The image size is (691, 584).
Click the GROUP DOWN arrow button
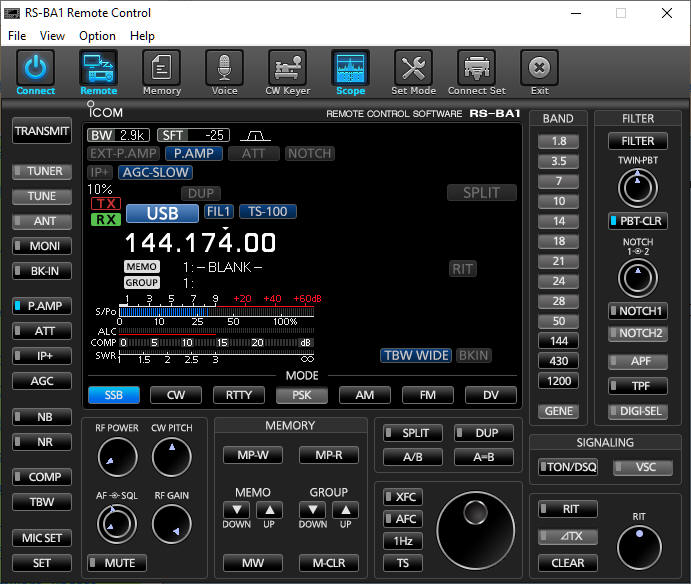click(313, 510)
